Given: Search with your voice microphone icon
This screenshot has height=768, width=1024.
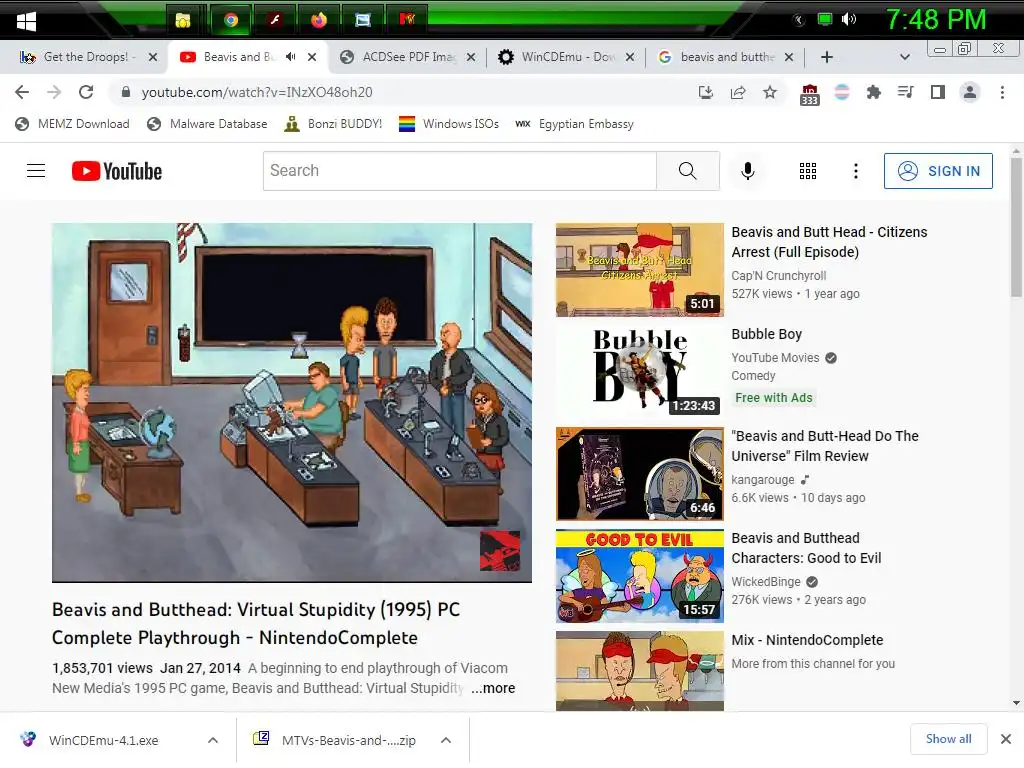Looking at the screenshot, I should click(x=748, y=171).
